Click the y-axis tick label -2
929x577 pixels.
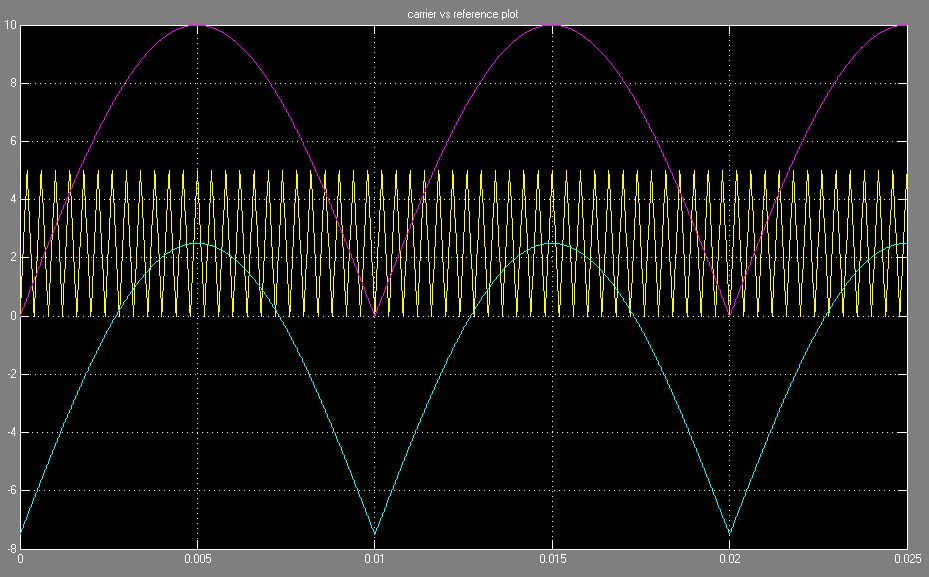(x=10, y=374)
